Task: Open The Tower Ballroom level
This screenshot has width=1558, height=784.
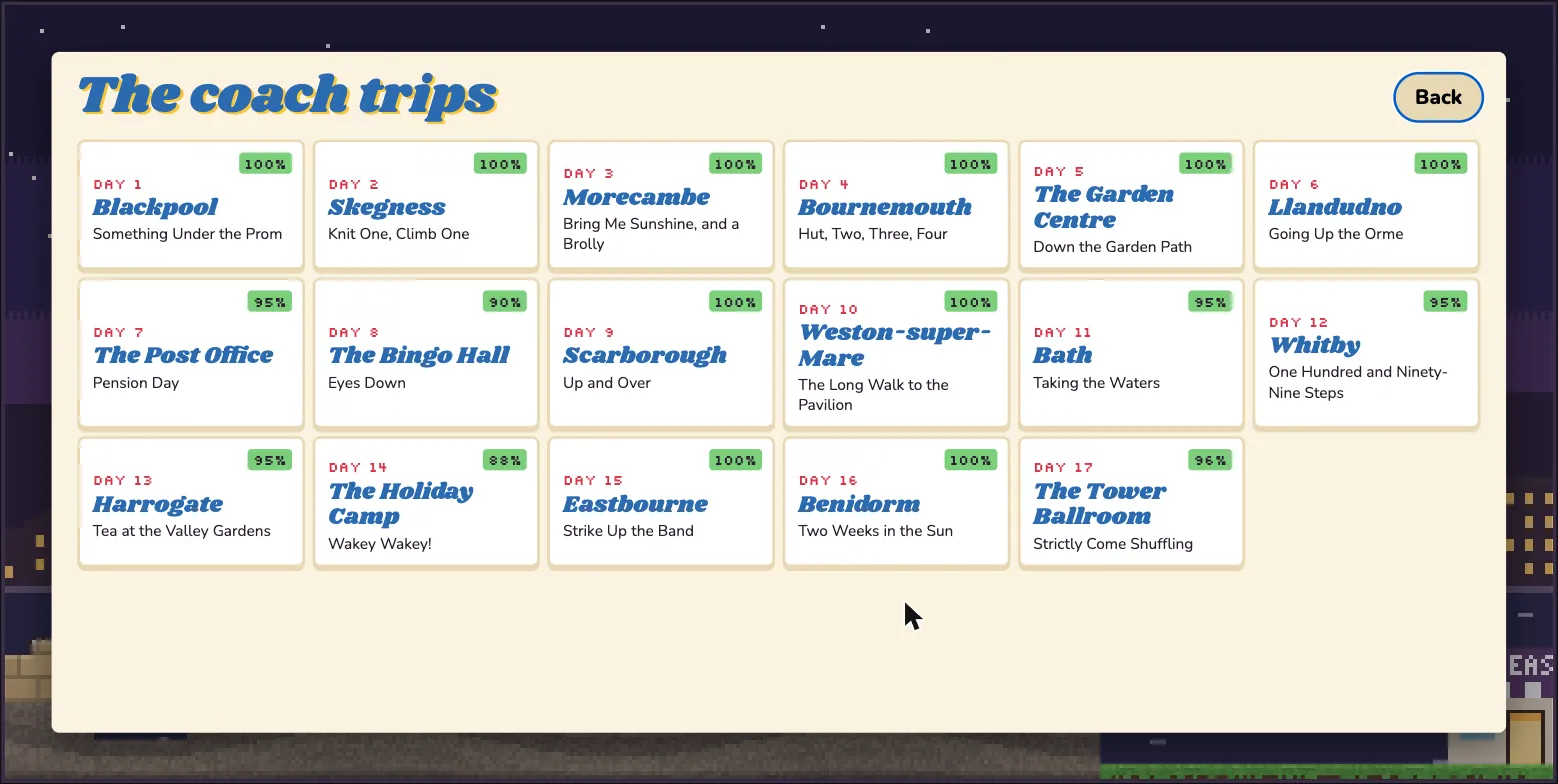Action: pos(1131,502)
